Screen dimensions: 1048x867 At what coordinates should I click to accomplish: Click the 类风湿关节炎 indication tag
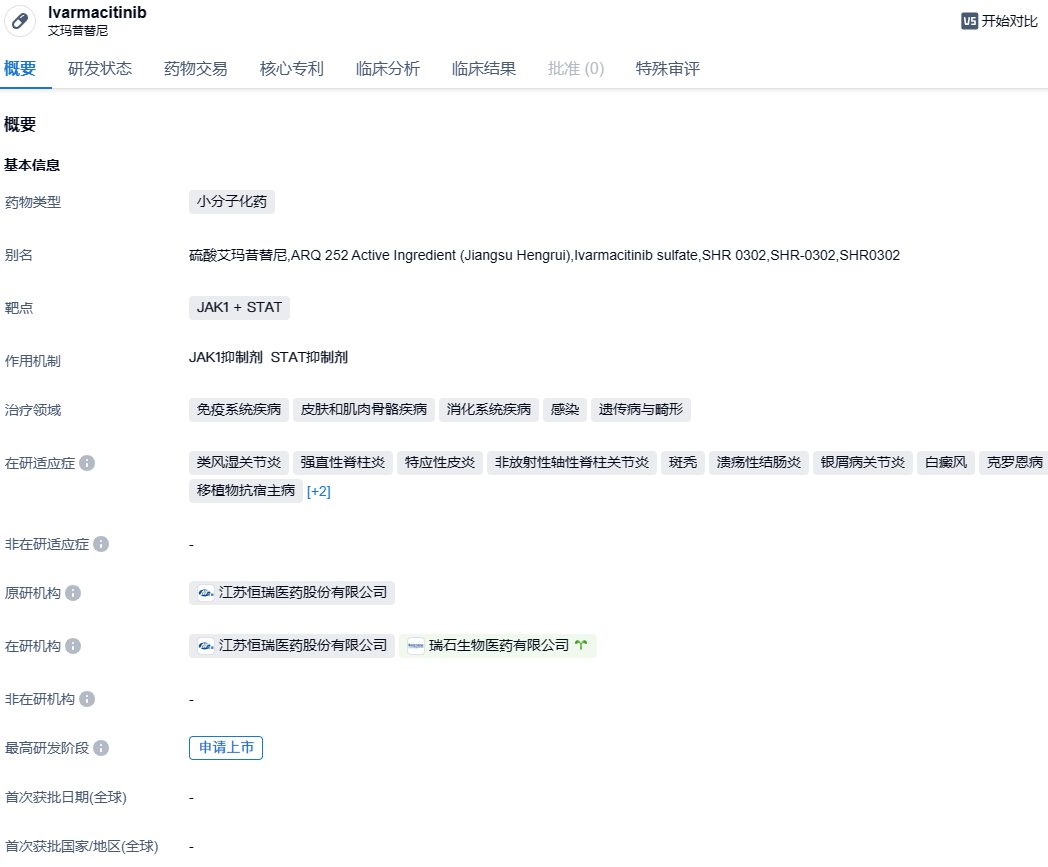pyautogui.click(x=239, y=463)
